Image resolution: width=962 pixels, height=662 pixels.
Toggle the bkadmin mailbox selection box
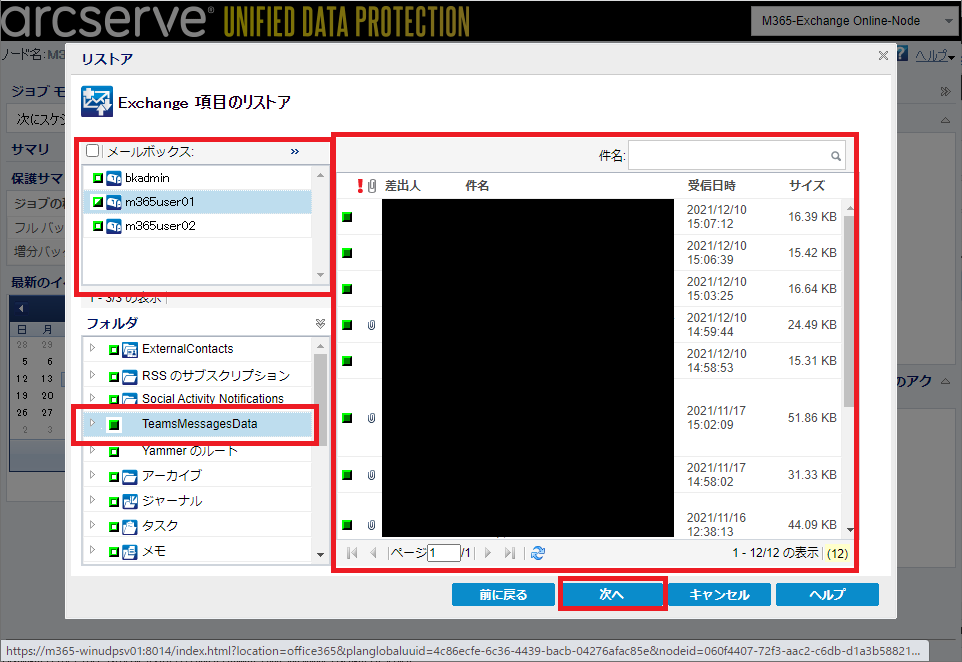(98, 178)
